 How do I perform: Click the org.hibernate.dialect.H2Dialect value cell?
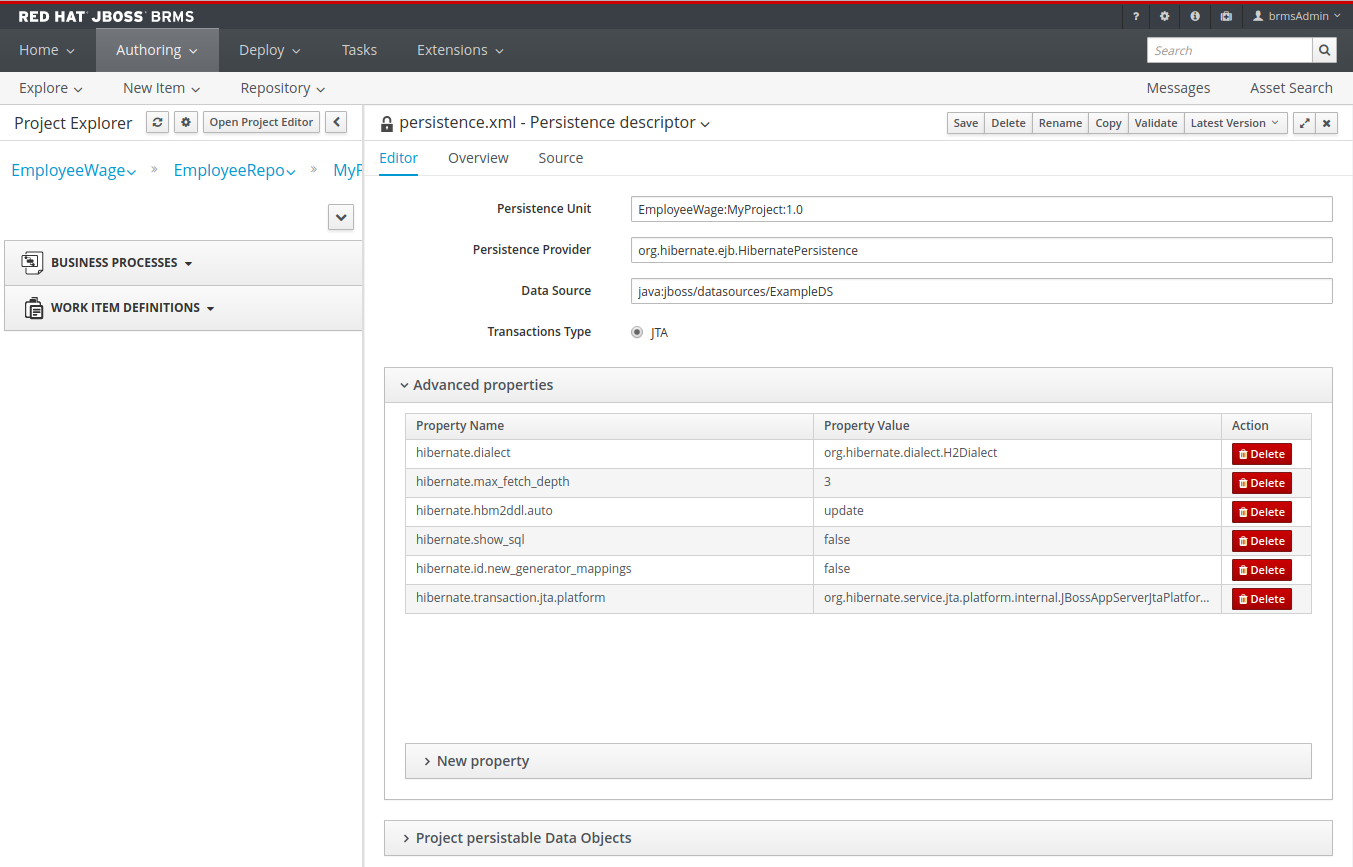[1017, 454]
